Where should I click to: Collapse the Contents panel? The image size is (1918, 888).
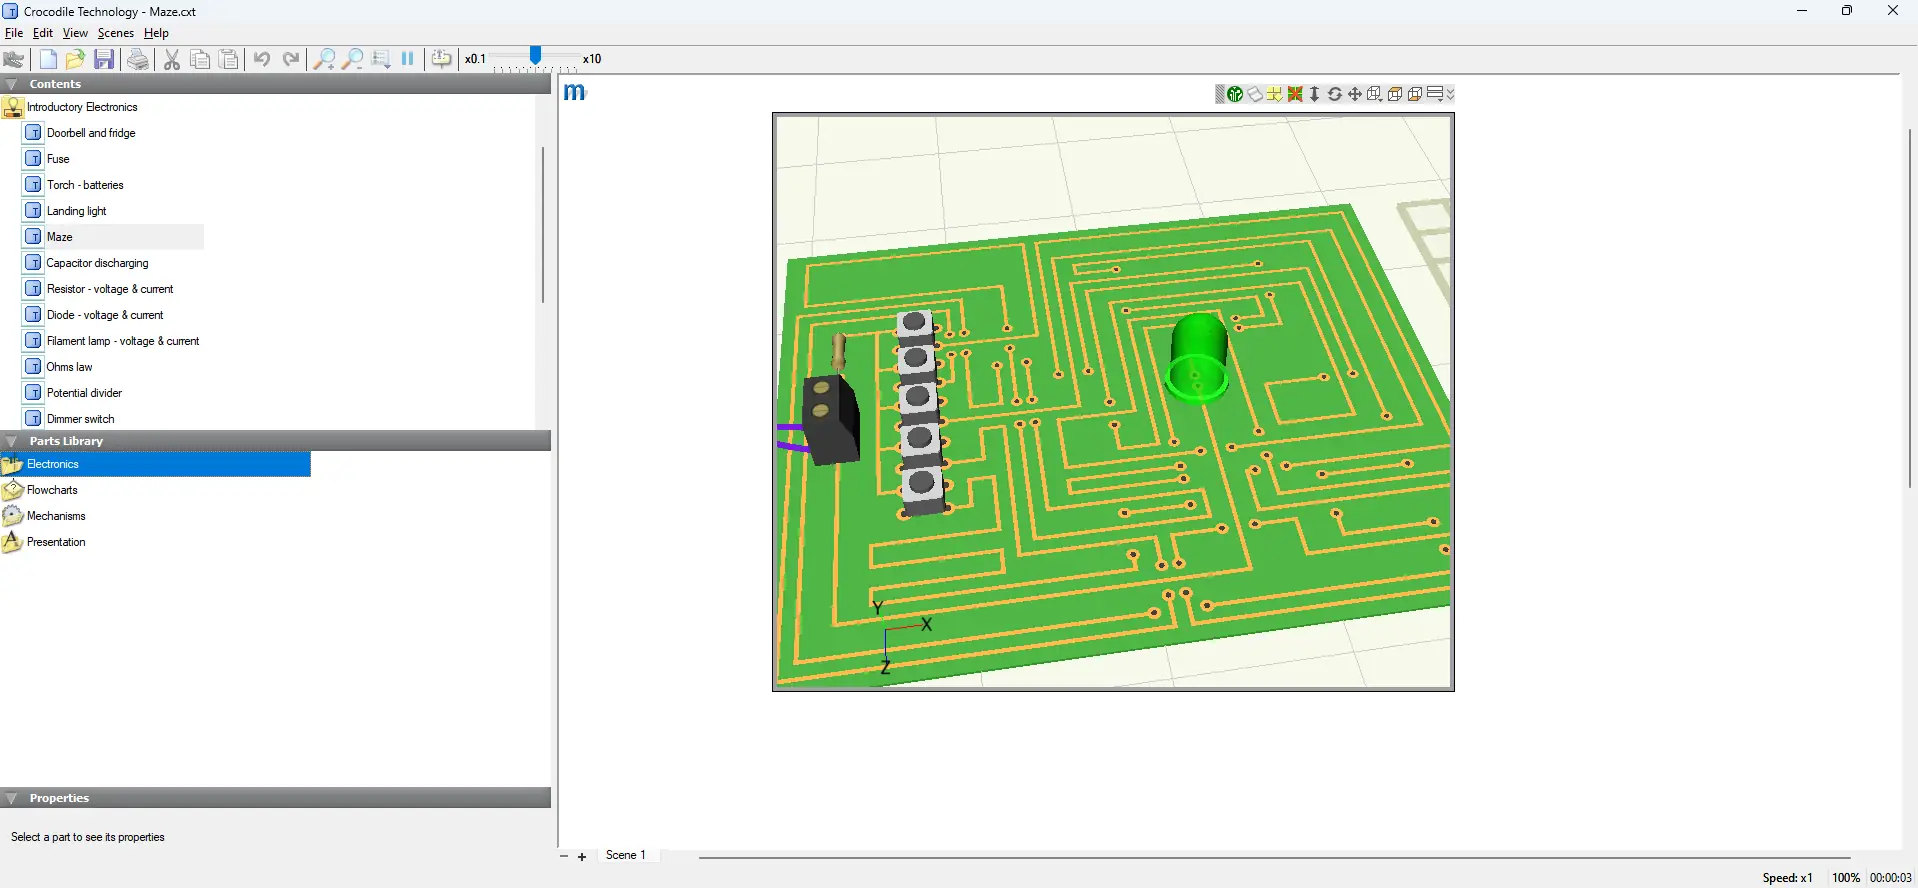click(x=12, y=84)
